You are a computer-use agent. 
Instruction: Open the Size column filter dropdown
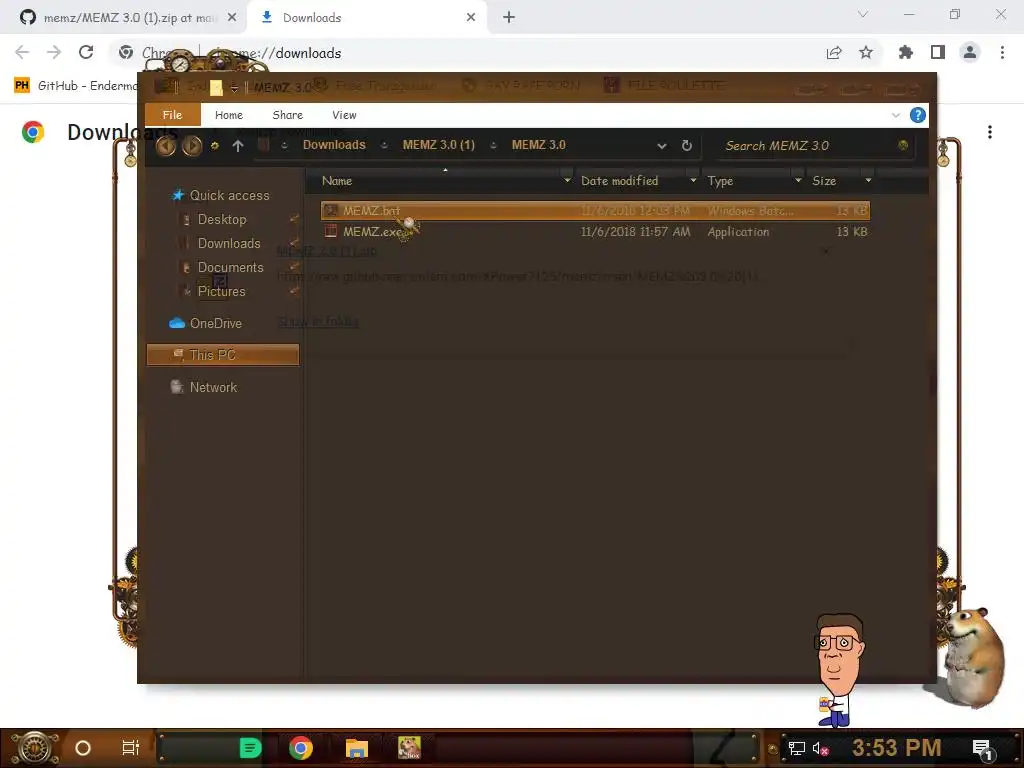click(x=868, y=180)
